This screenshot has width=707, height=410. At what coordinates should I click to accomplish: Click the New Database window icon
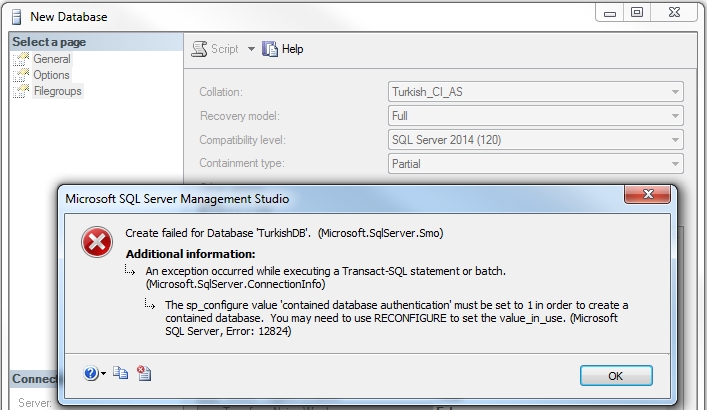[17, 17]
